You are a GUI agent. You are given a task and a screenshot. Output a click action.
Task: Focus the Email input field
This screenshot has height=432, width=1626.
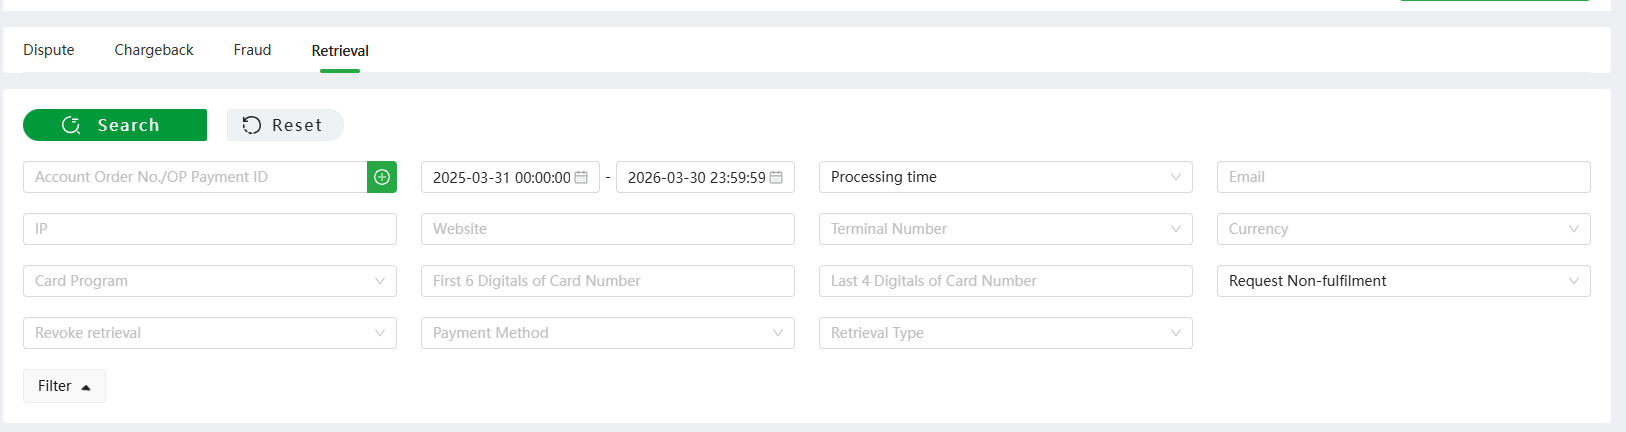coord(1403,177)
